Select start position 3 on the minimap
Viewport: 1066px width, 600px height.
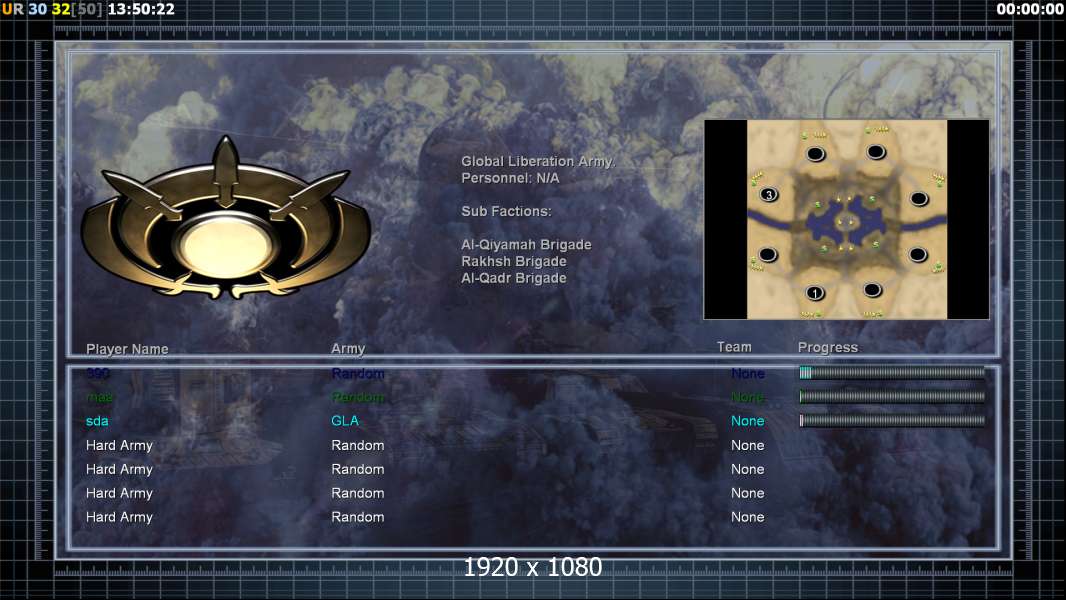pos(769,195)
